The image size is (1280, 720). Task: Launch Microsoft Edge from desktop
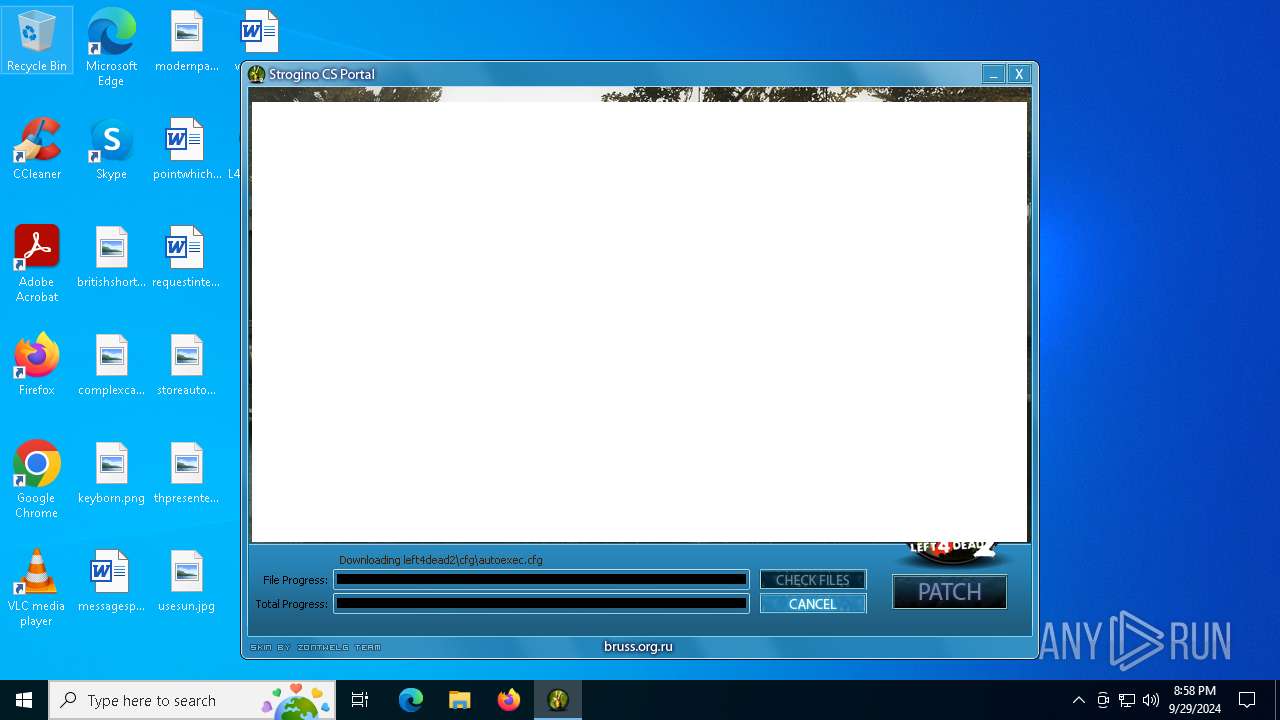[111, 47]
